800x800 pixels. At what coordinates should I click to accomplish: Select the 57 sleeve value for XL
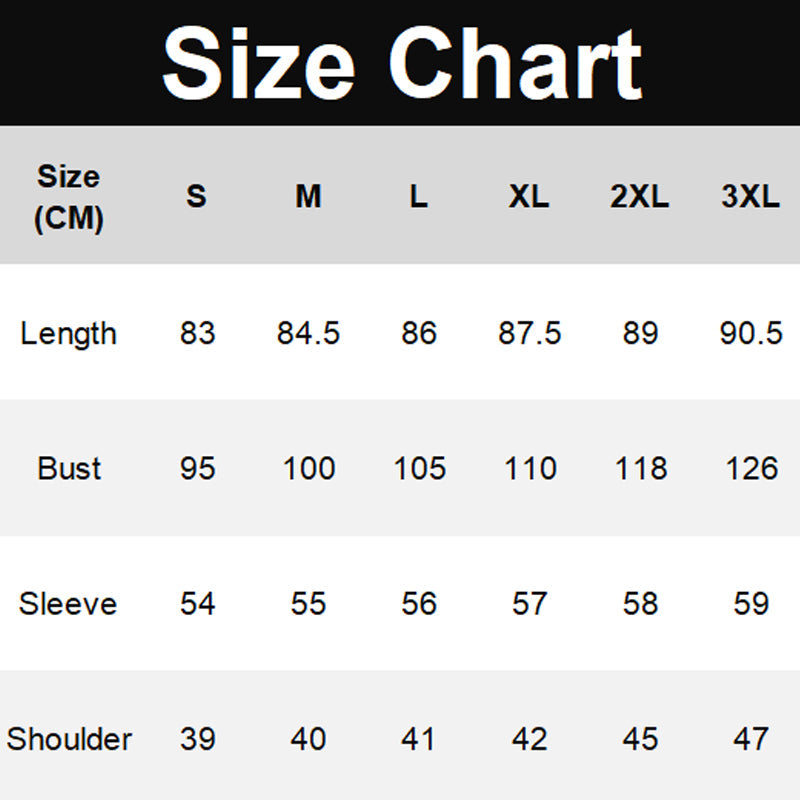[x=529, y=604]
